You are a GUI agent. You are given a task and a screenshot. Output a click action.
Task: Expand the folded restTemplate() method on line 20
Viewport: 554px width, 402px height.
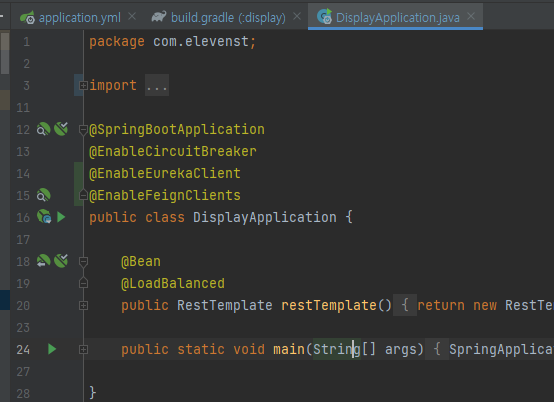point(83,306)
